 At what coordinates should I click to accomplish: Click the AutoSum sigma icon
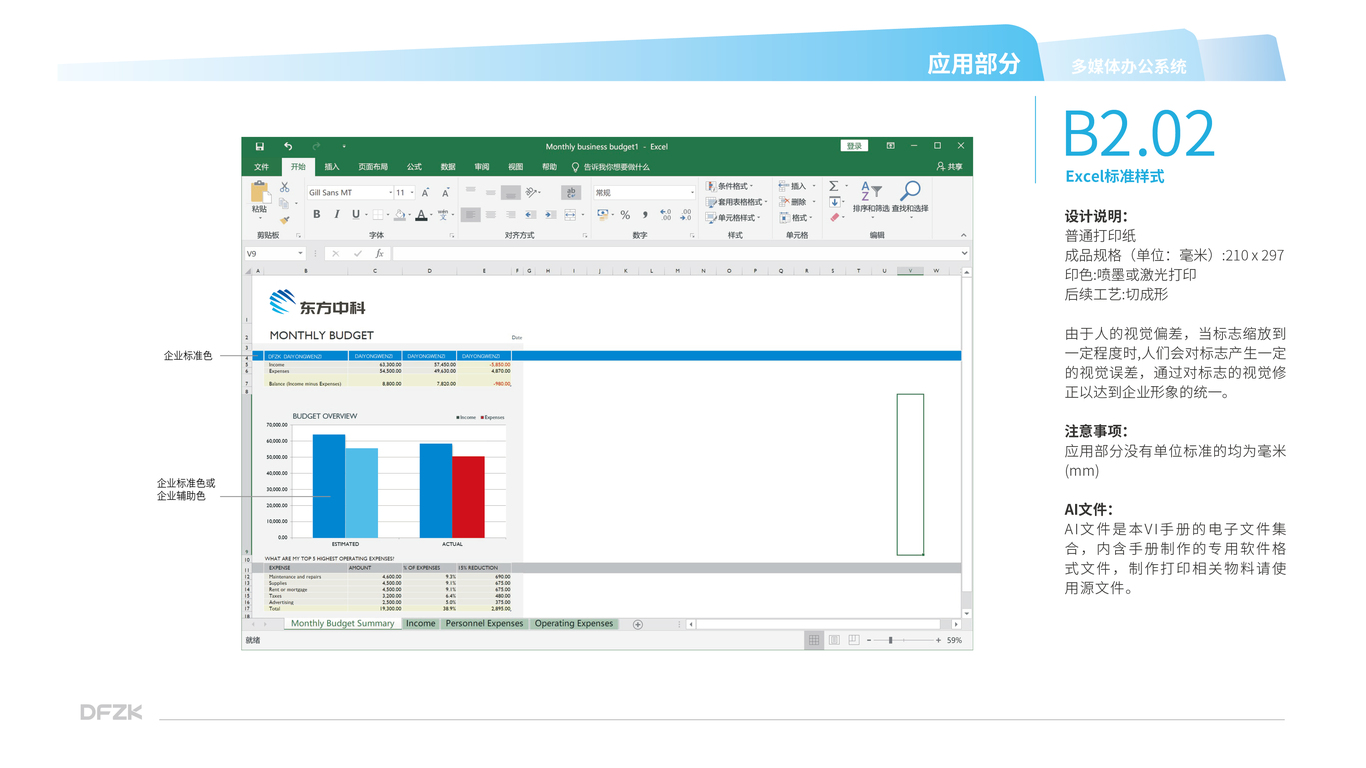click(x=834, y=186)
